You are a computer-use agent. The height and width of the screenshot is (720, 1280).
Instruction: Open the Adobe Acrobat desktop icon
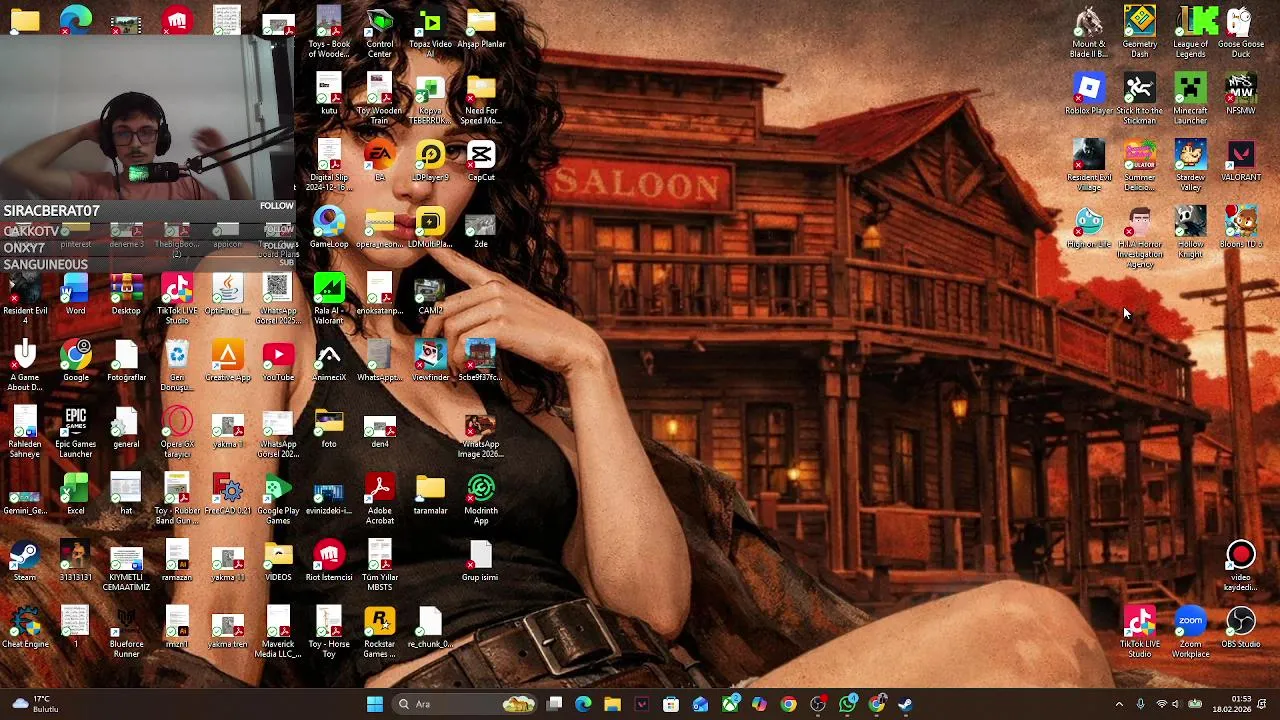379,499
